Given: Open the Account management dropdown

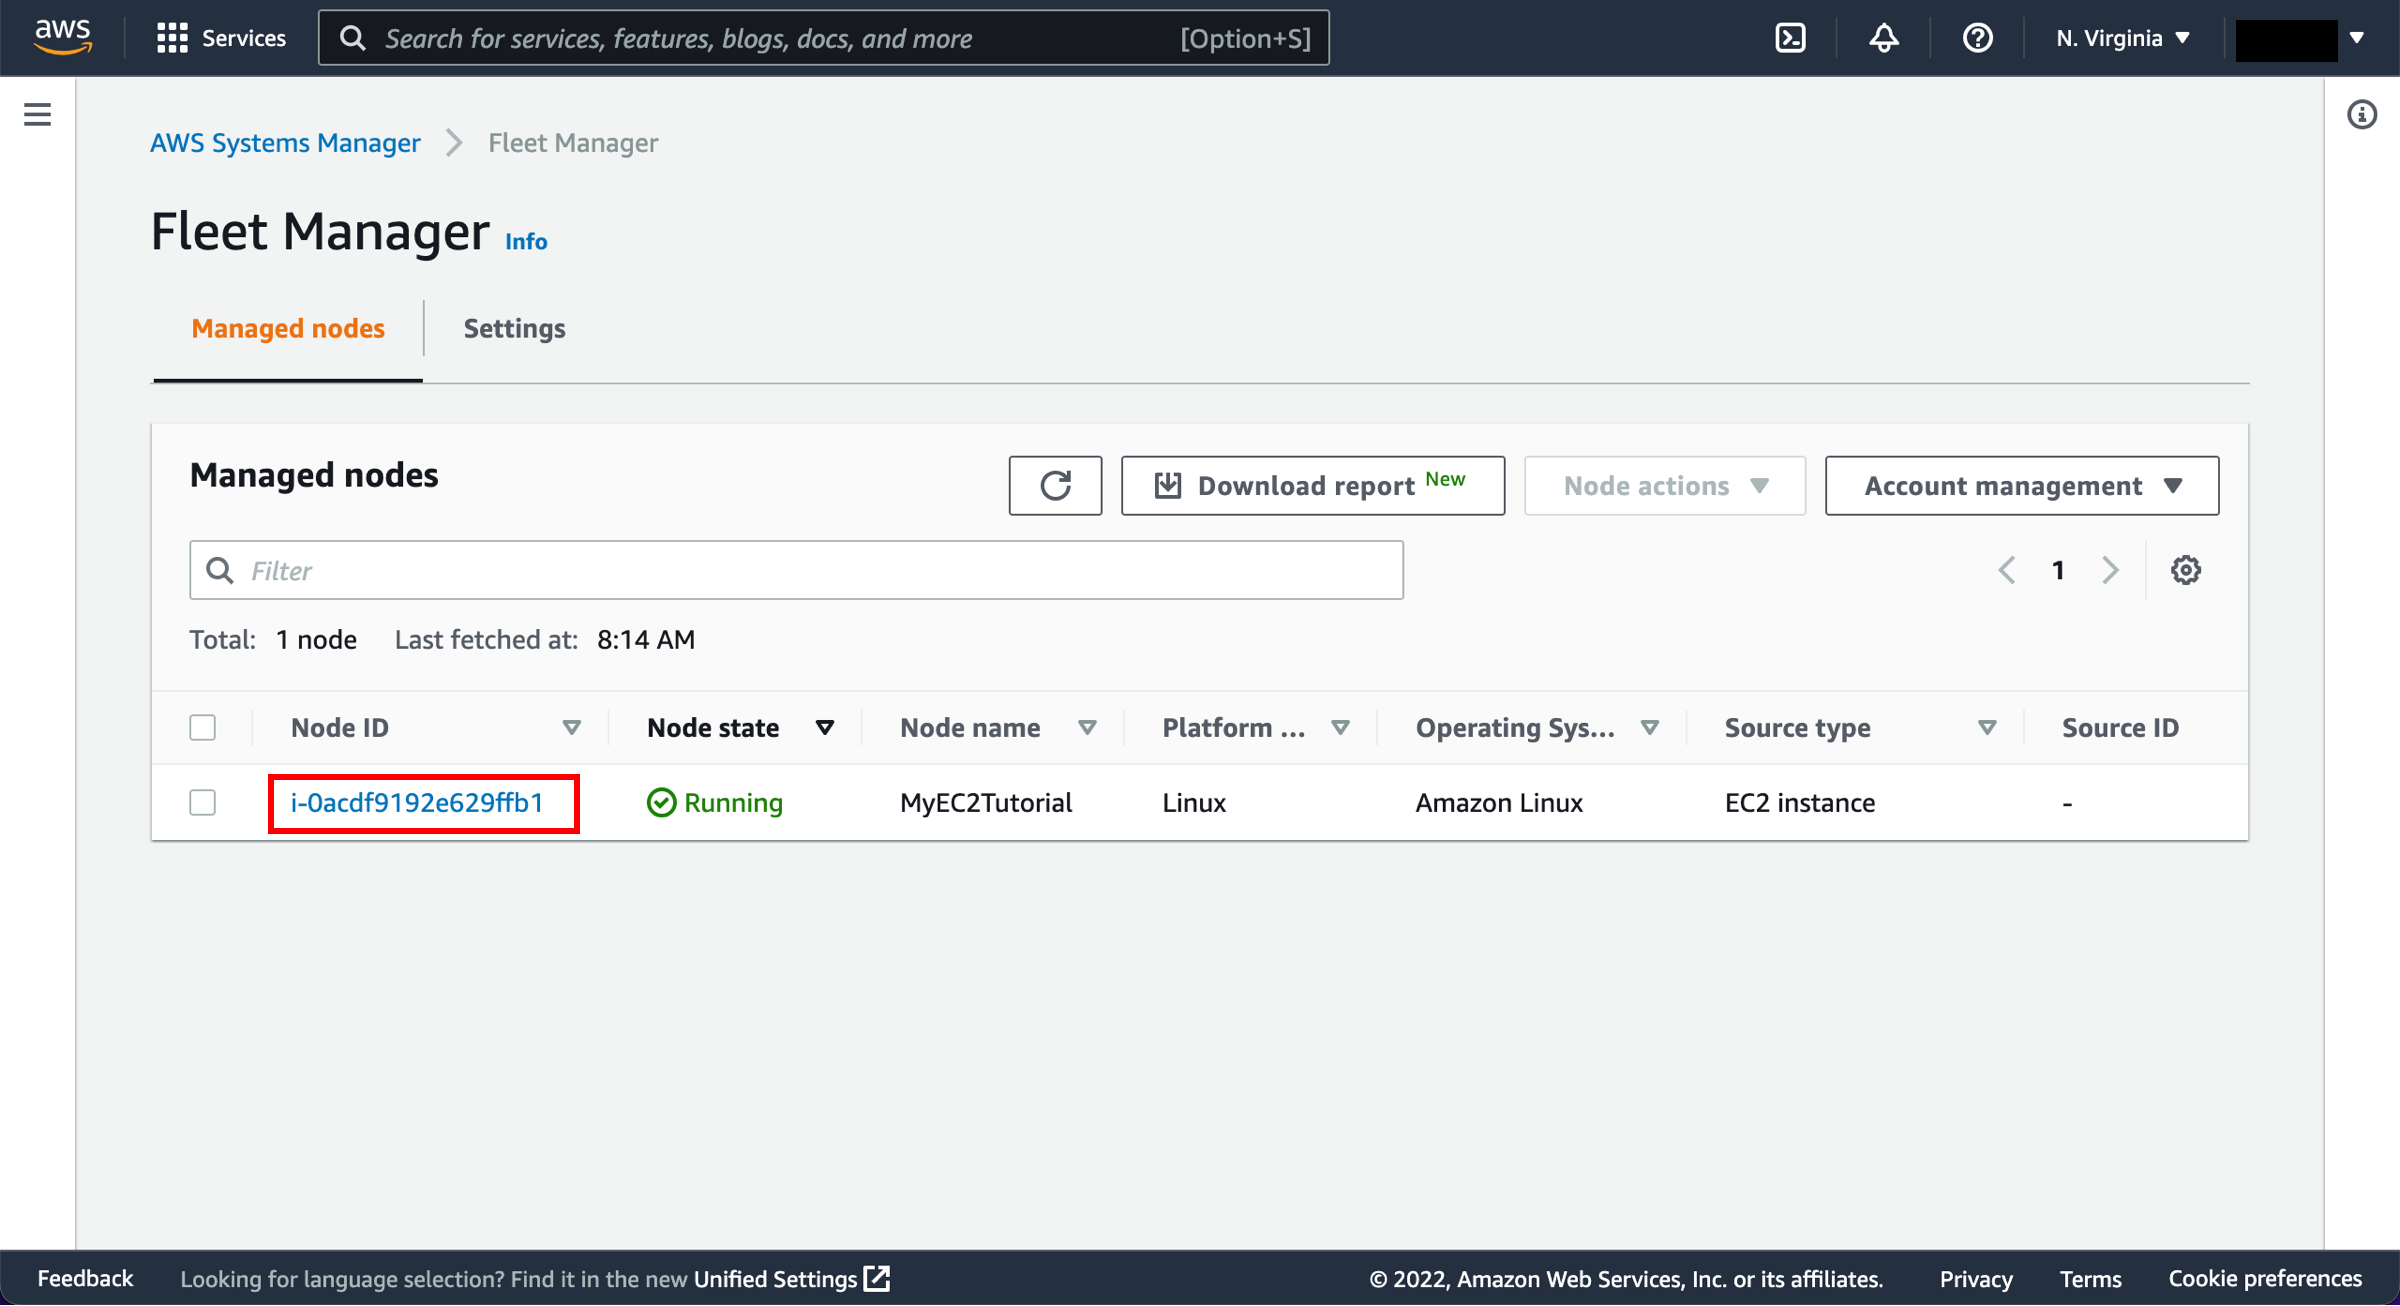Looking at the screenshot, I should point(2022,486).
